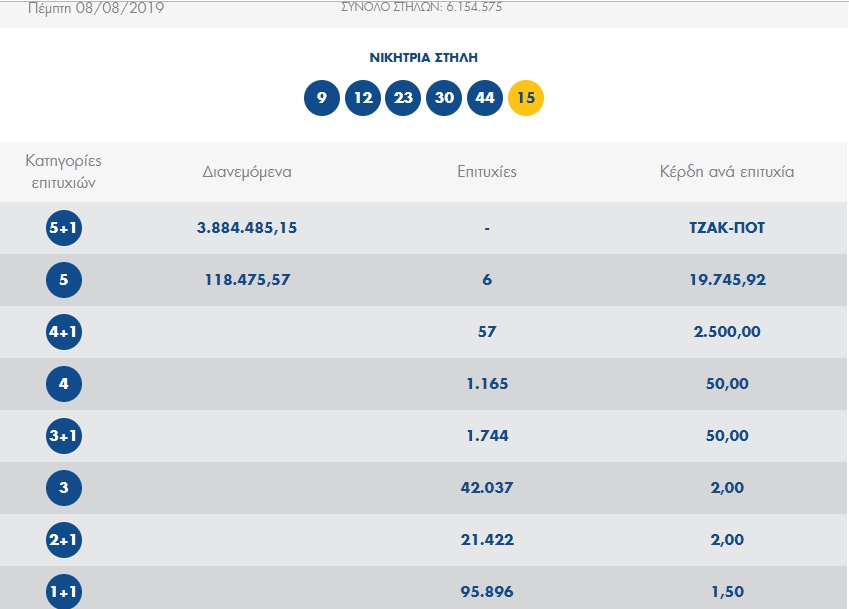Select the 3.884.485,15 distributed amount
The width and height of the screenshot is (849, 609).
247,228
